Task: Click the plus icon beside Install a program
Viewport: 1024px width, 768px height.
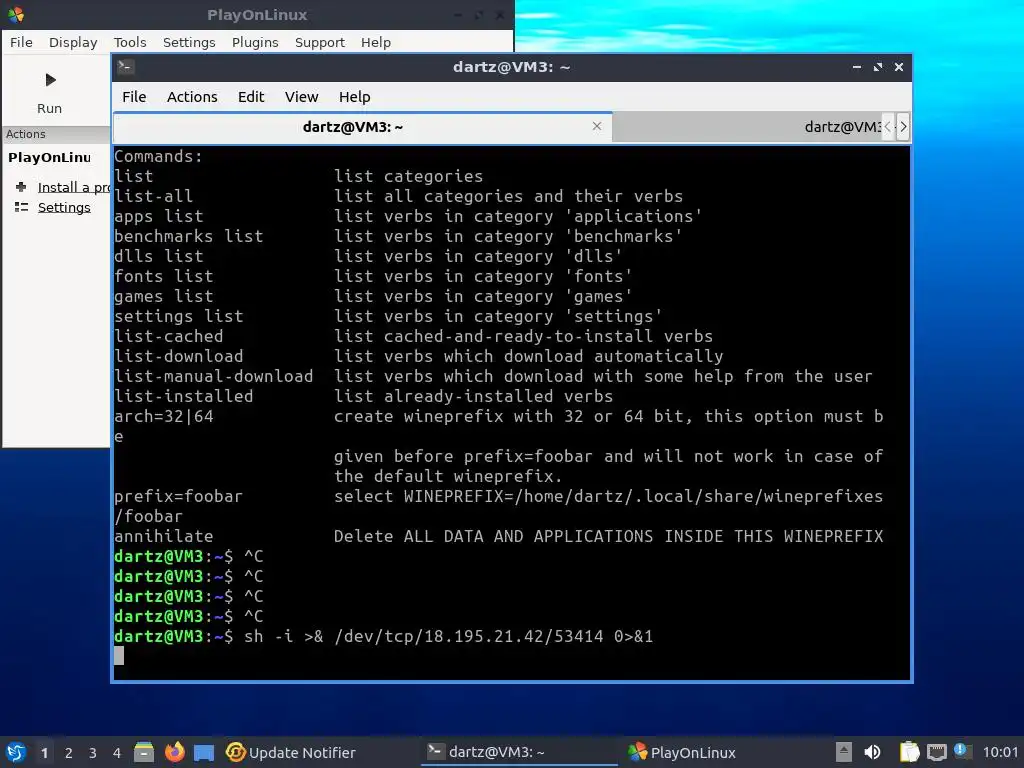Action: [x=21, y=187]
